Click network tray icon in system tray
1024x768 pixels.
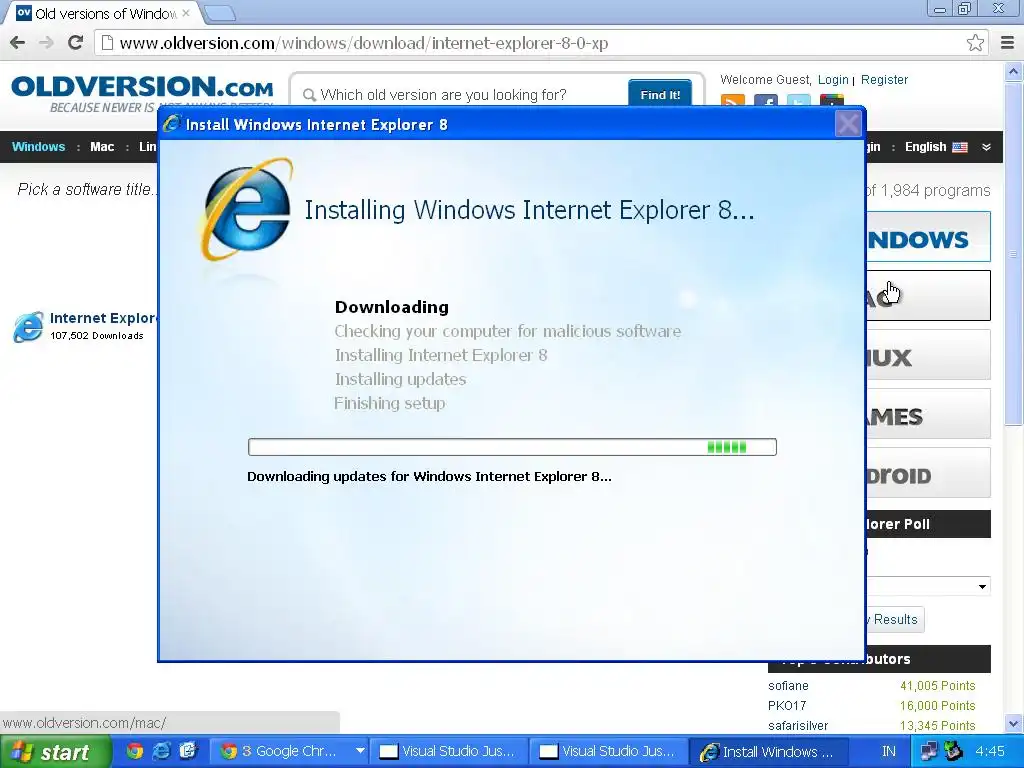tap(928, 751)
